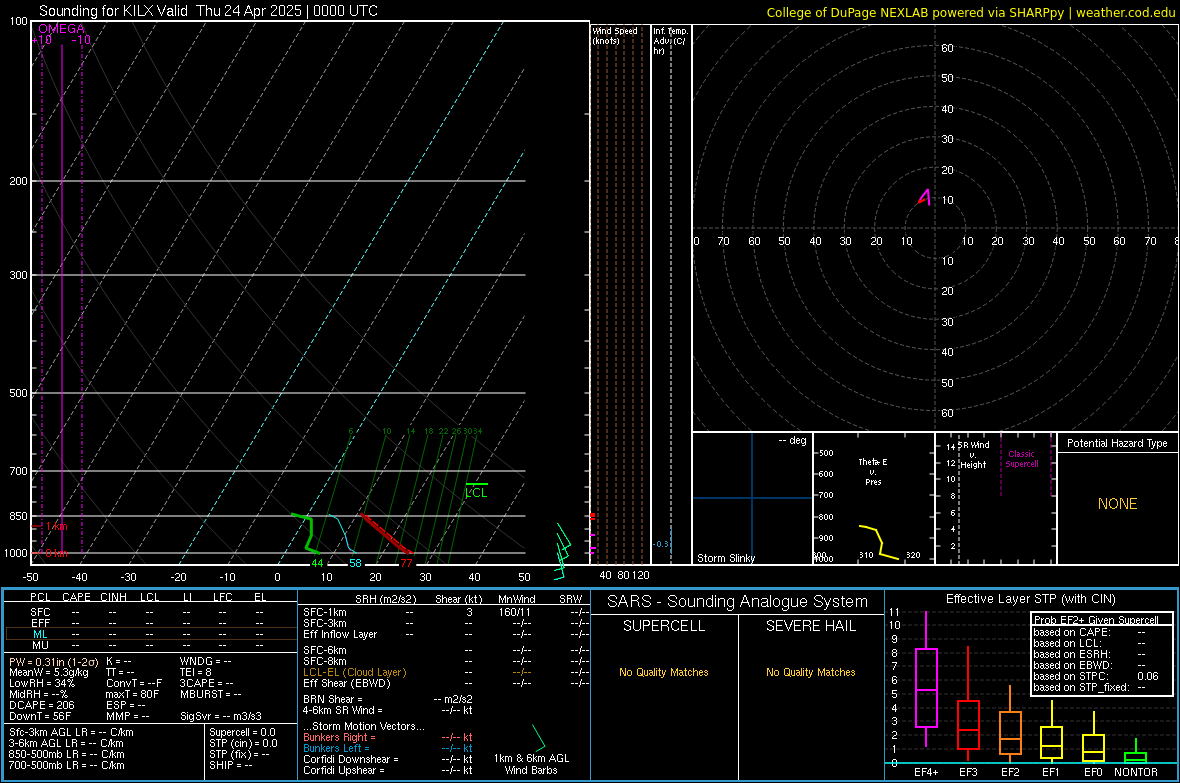Click the 'Effective Layer STP (with CIN)' title
The image size is (1180, 783).
(x=1030, y=599)
